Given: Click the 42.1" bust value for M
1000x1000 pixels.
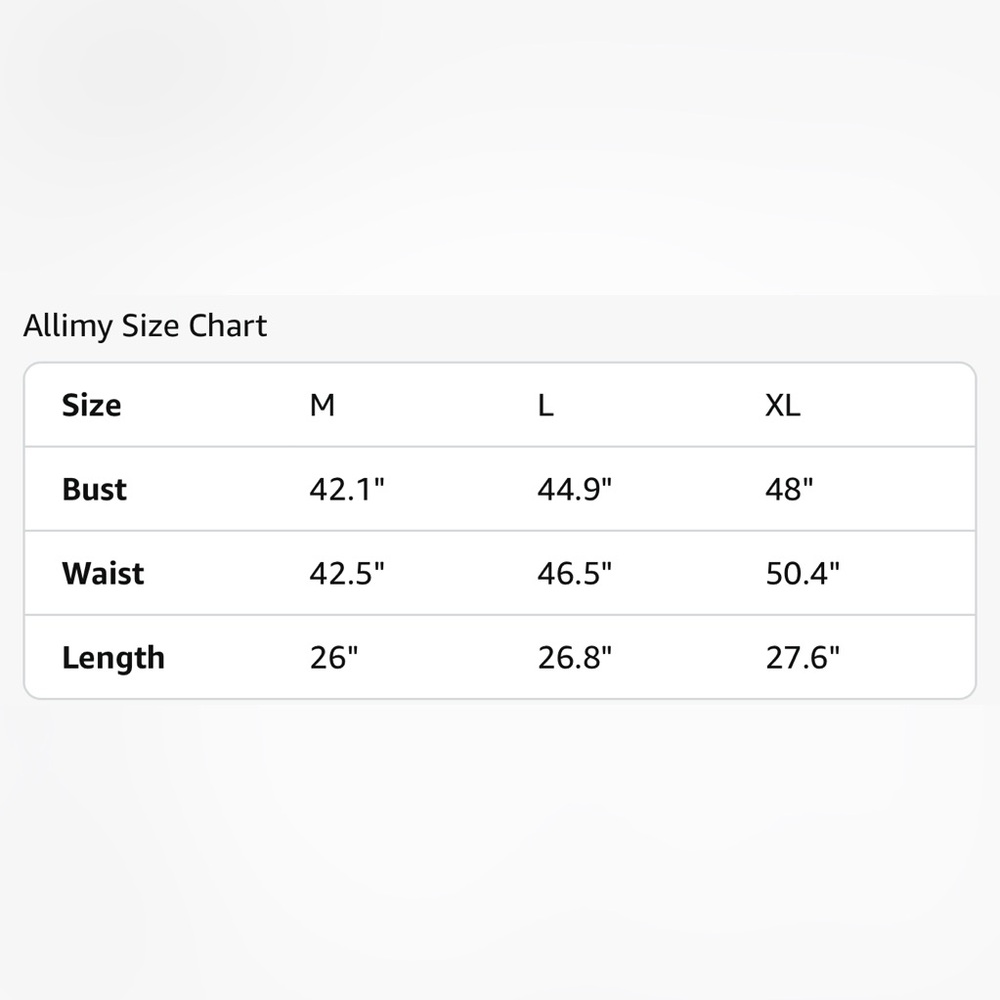Looking at the screenshot, I should [347, 489].
